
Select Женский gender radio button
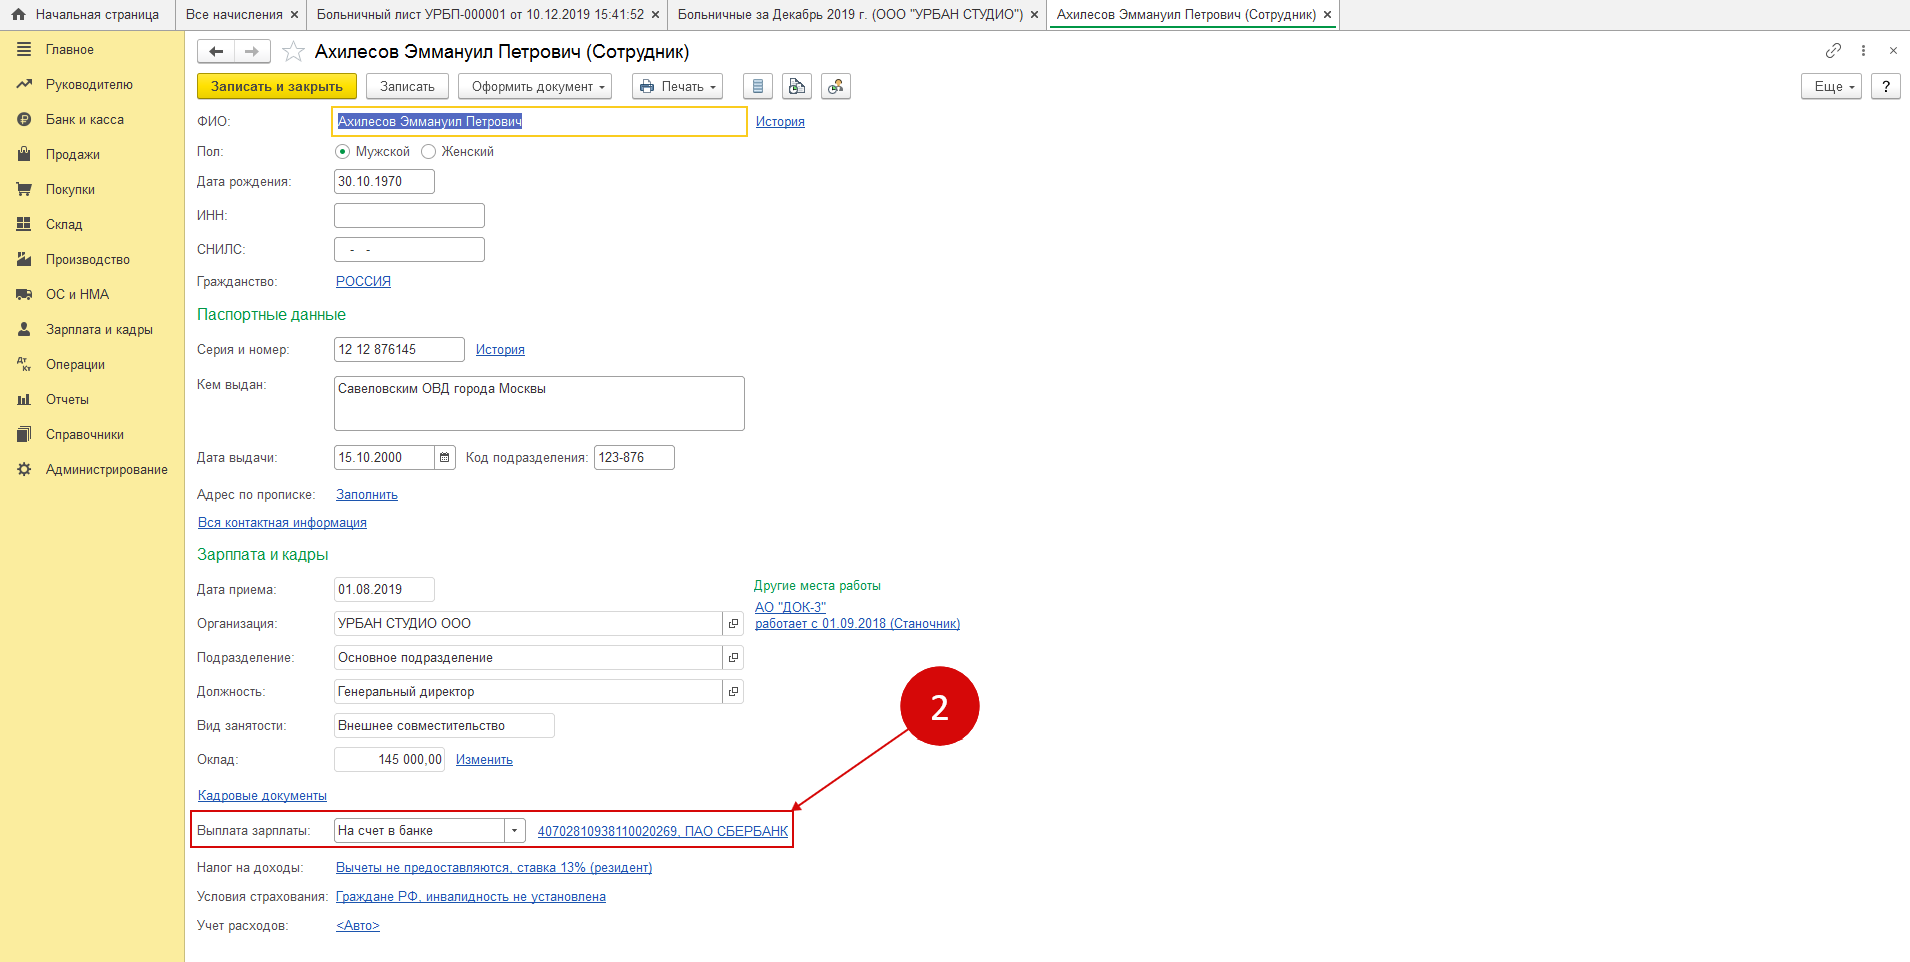pyautogui.click(x=429, y=152)
